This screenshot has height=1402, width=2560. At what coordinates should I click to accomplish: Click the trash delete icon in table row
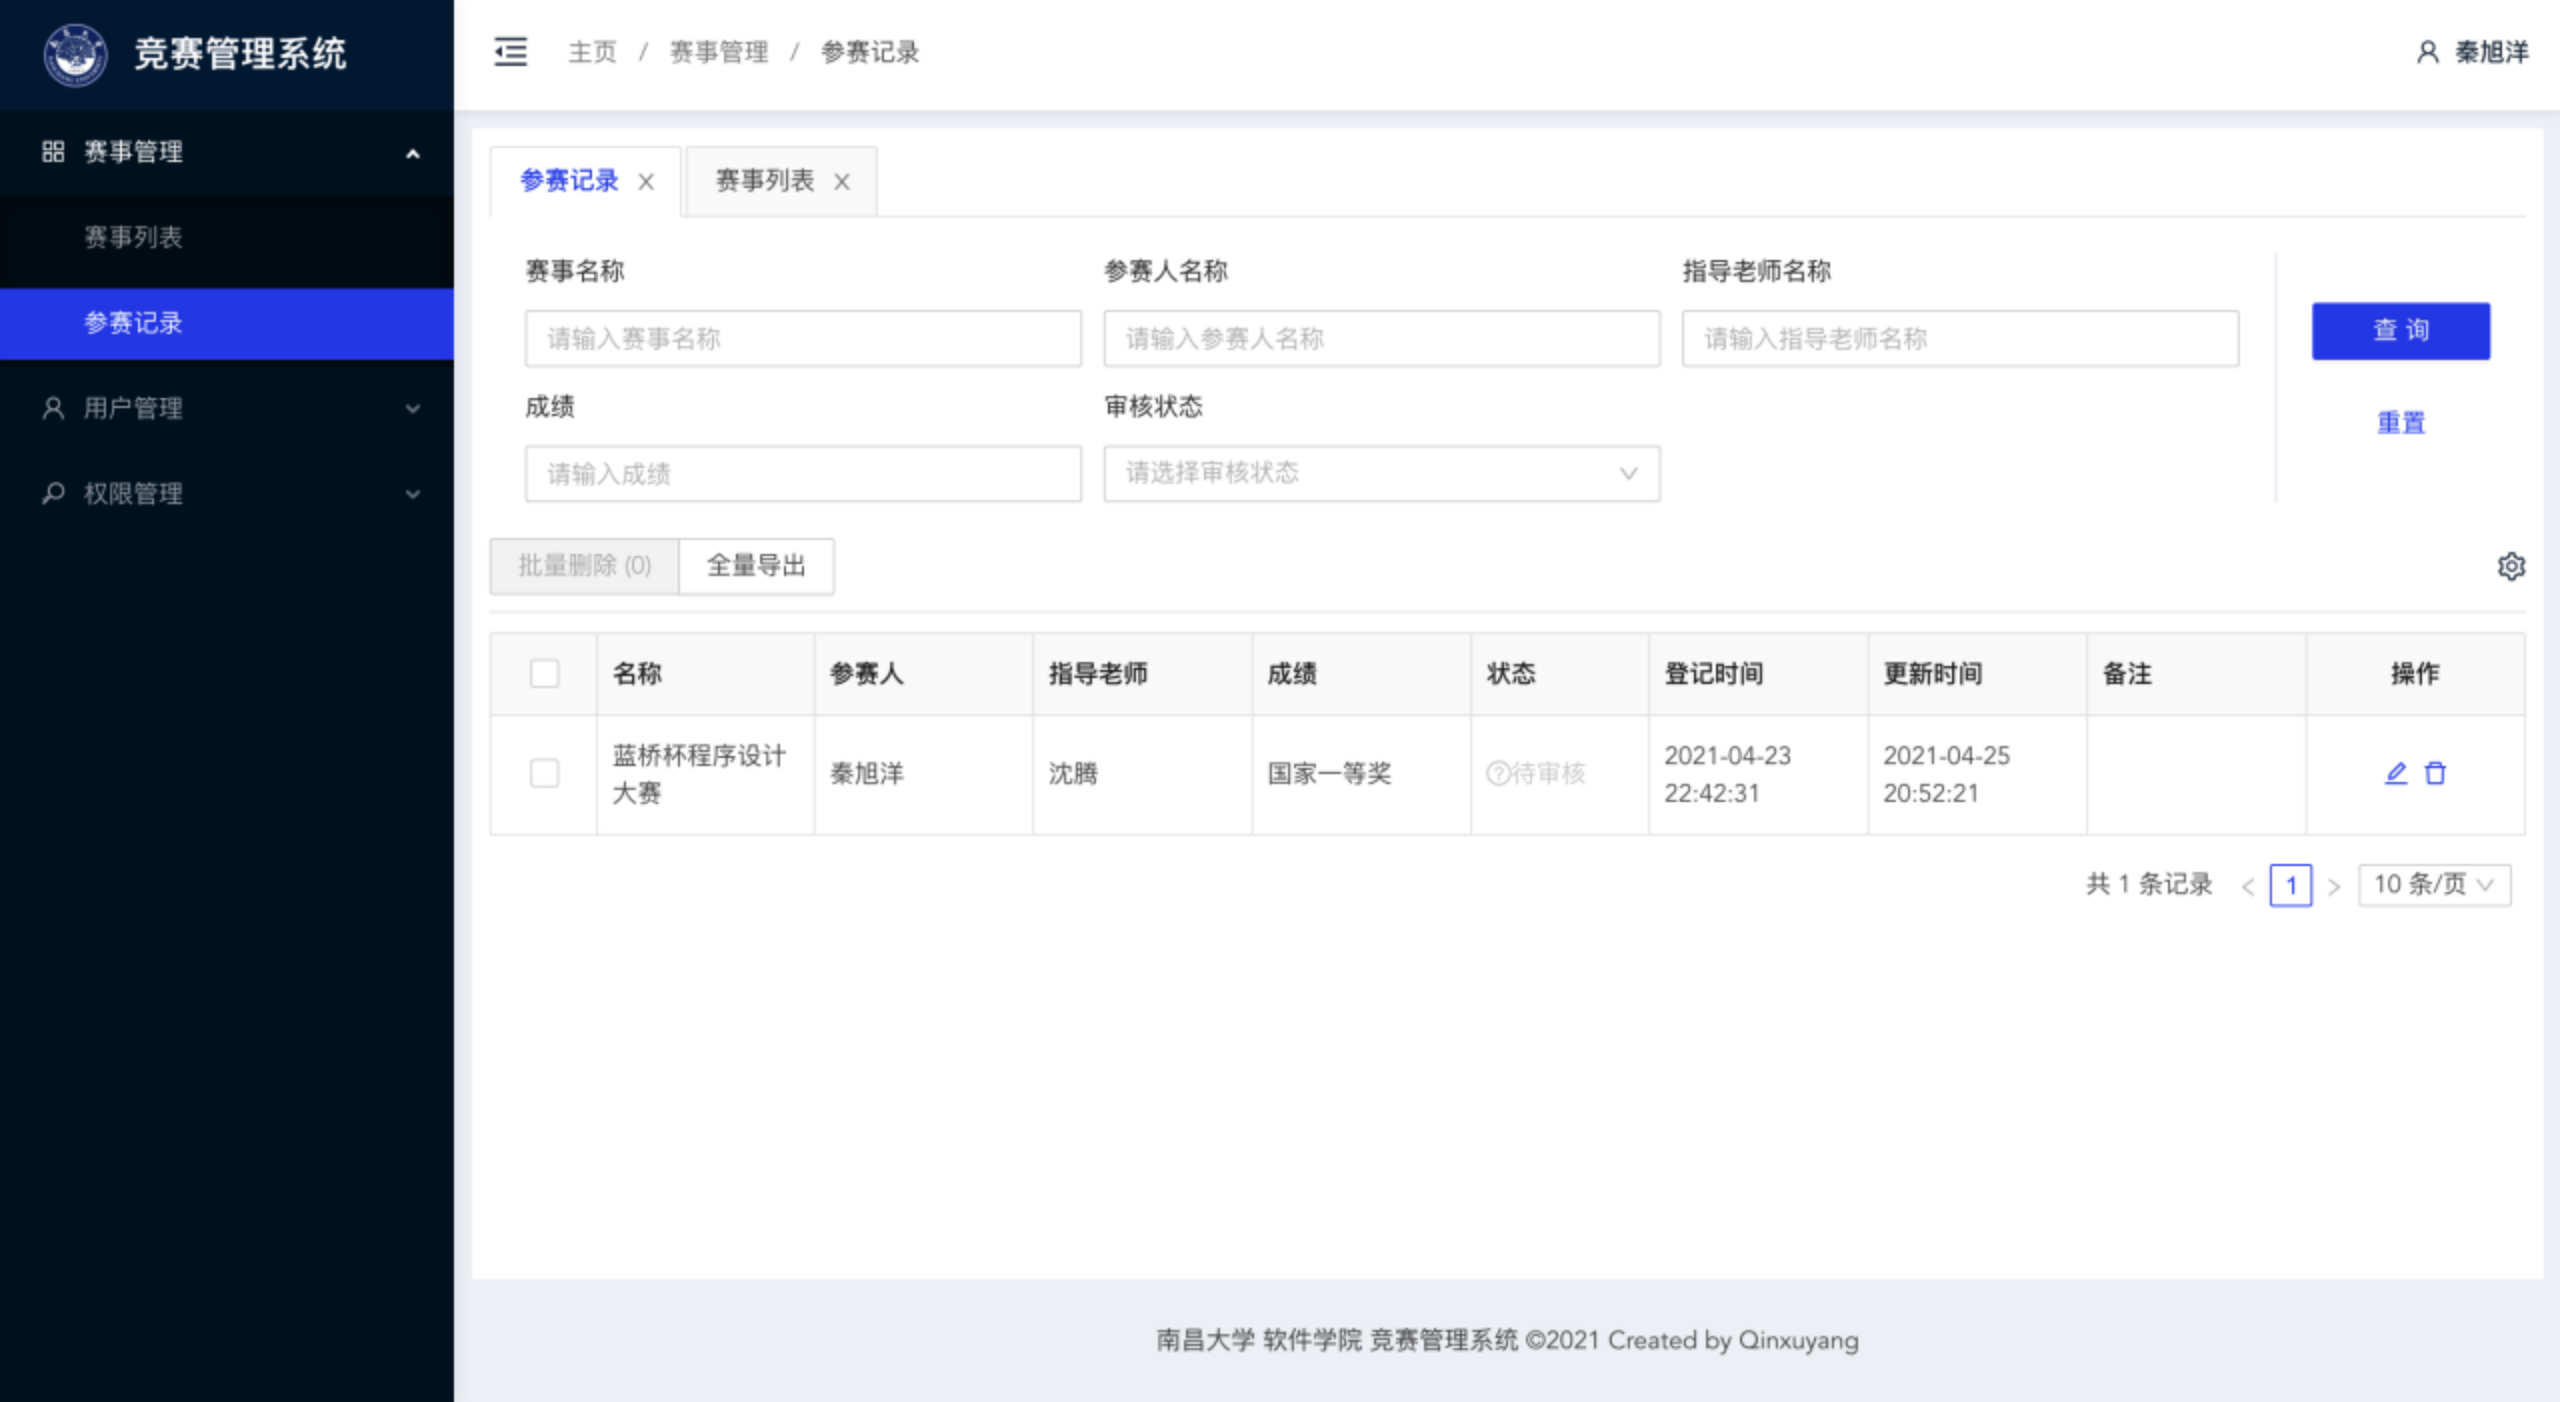pyautogui.click(x=2435, y=773)
